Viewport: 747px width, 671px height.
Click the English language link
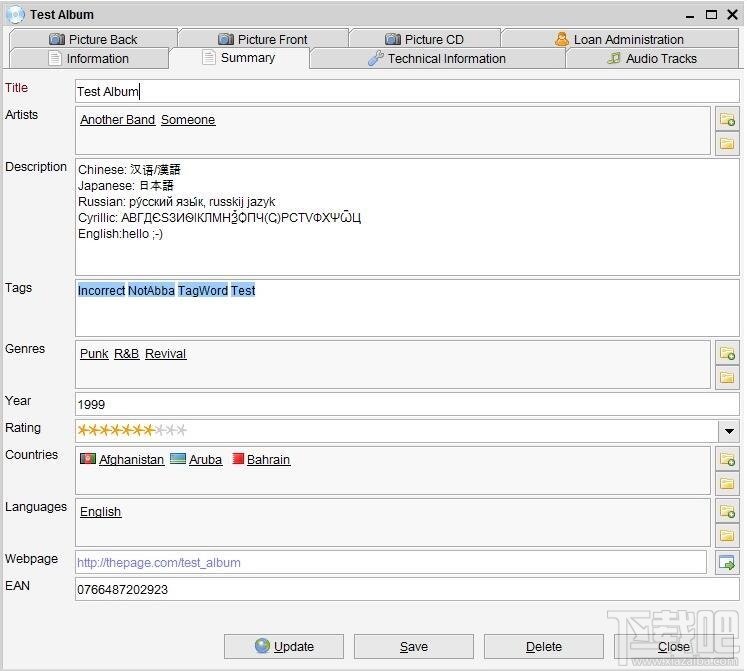click(101, 511)
